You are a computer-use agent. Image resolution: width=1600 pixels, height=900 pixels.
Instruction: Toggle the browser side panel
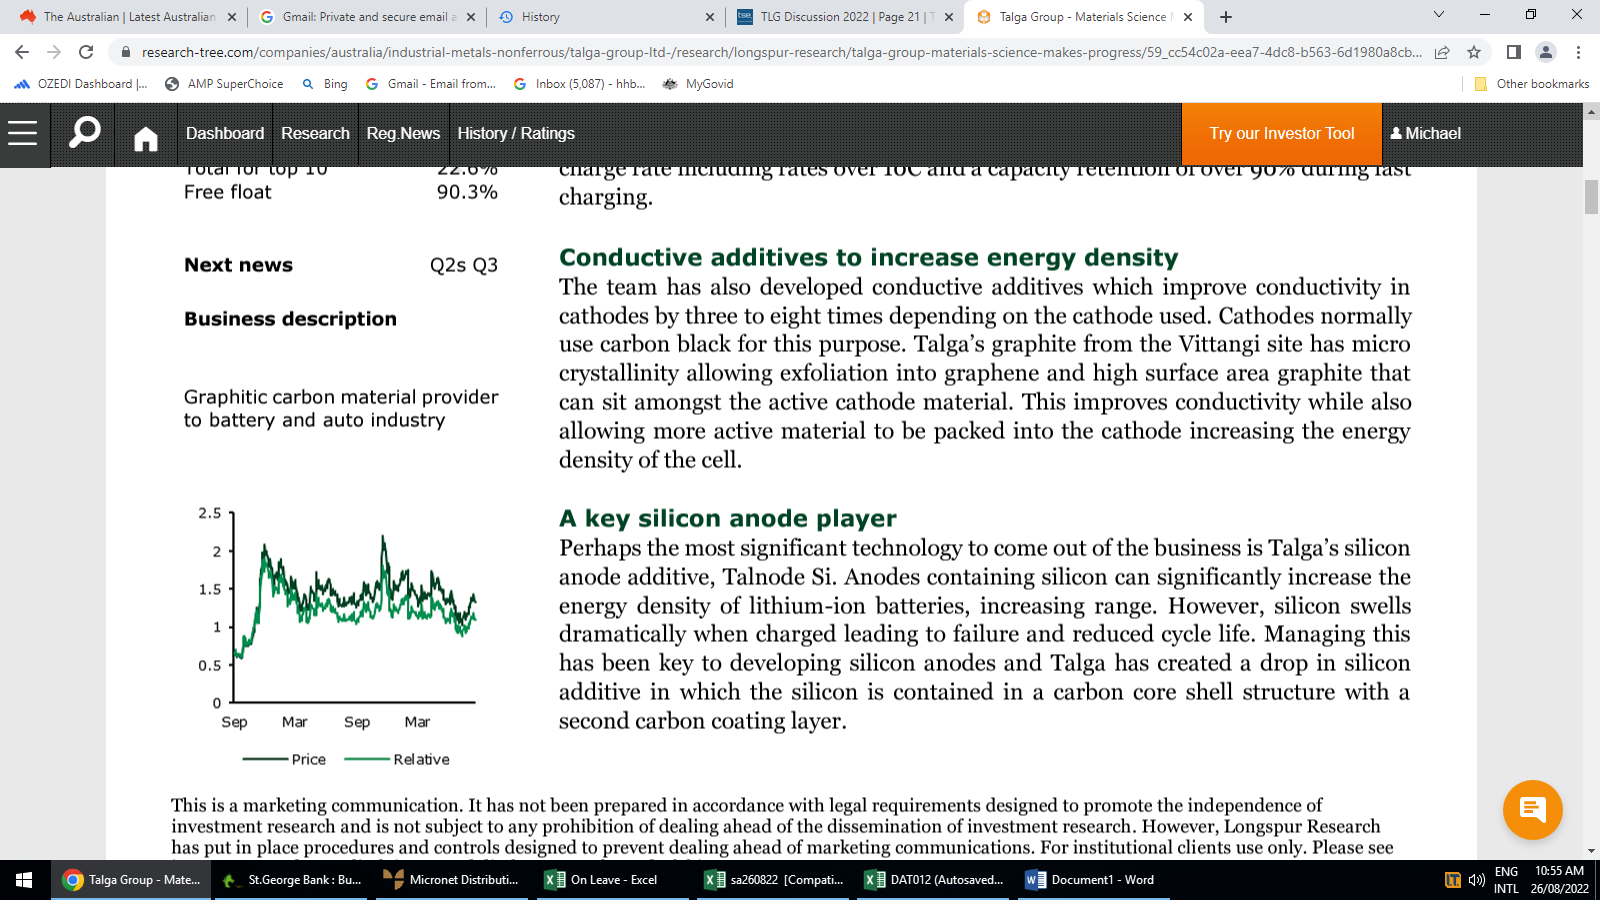(1514, 52)
